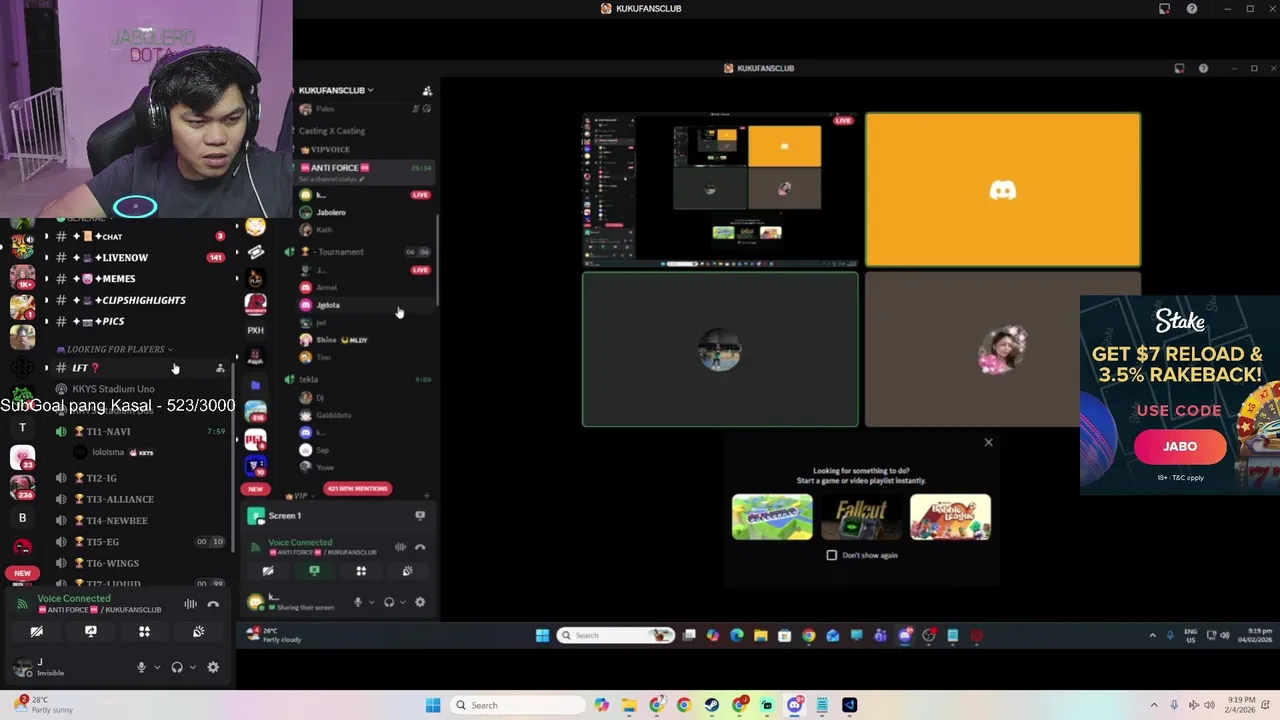Click JABO code button on Stake ad

[x=1180, y=447]
